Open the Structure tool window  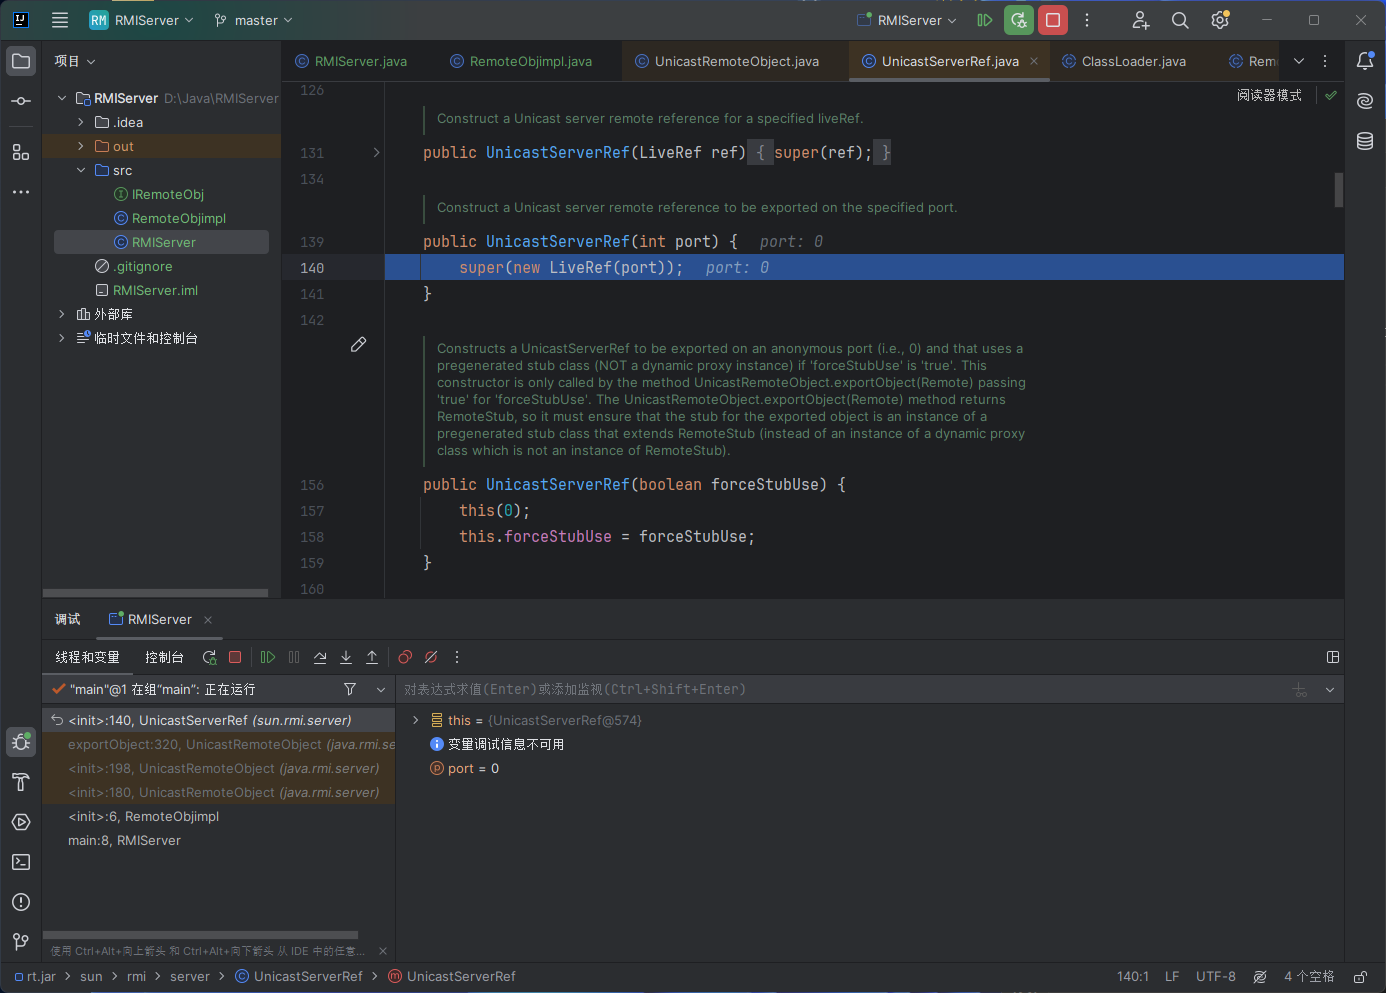coord(21,152)
